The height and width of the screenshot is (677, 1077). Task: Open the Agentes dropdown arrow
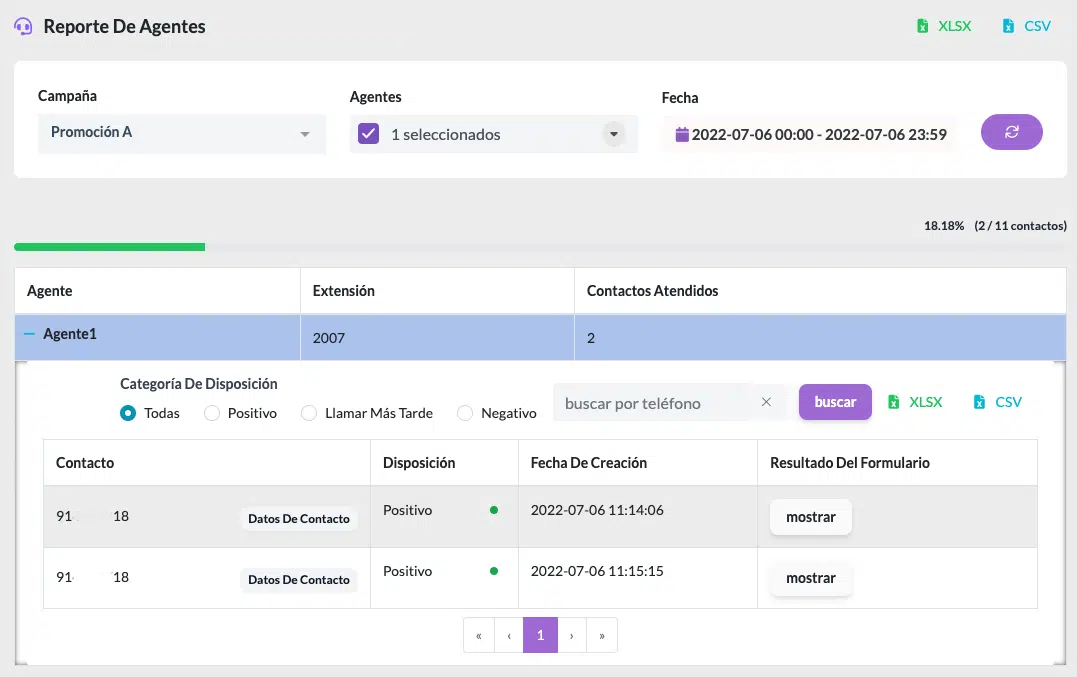pyautogui.click(x=614, y=134)
